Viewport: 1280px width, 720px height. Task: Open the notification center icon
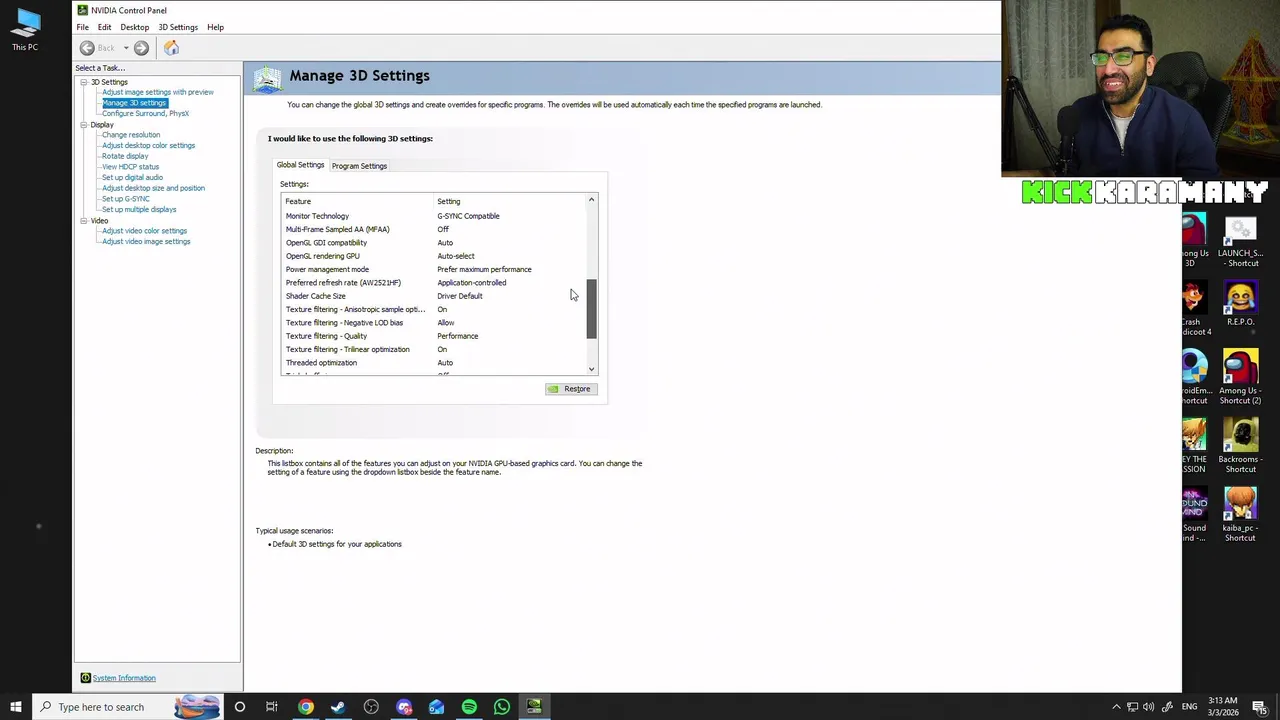tap(1260, 707)
